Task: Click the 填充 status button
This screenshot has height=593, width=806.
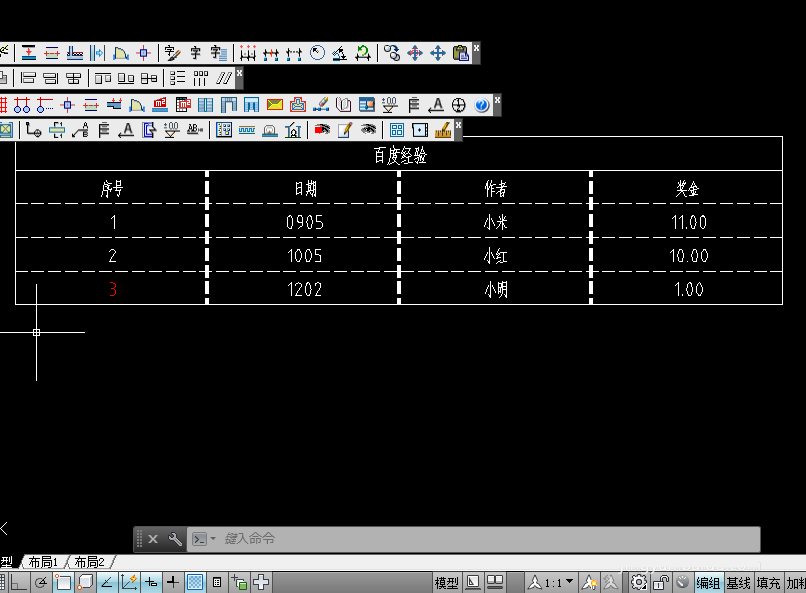Action: pos(768,583)
